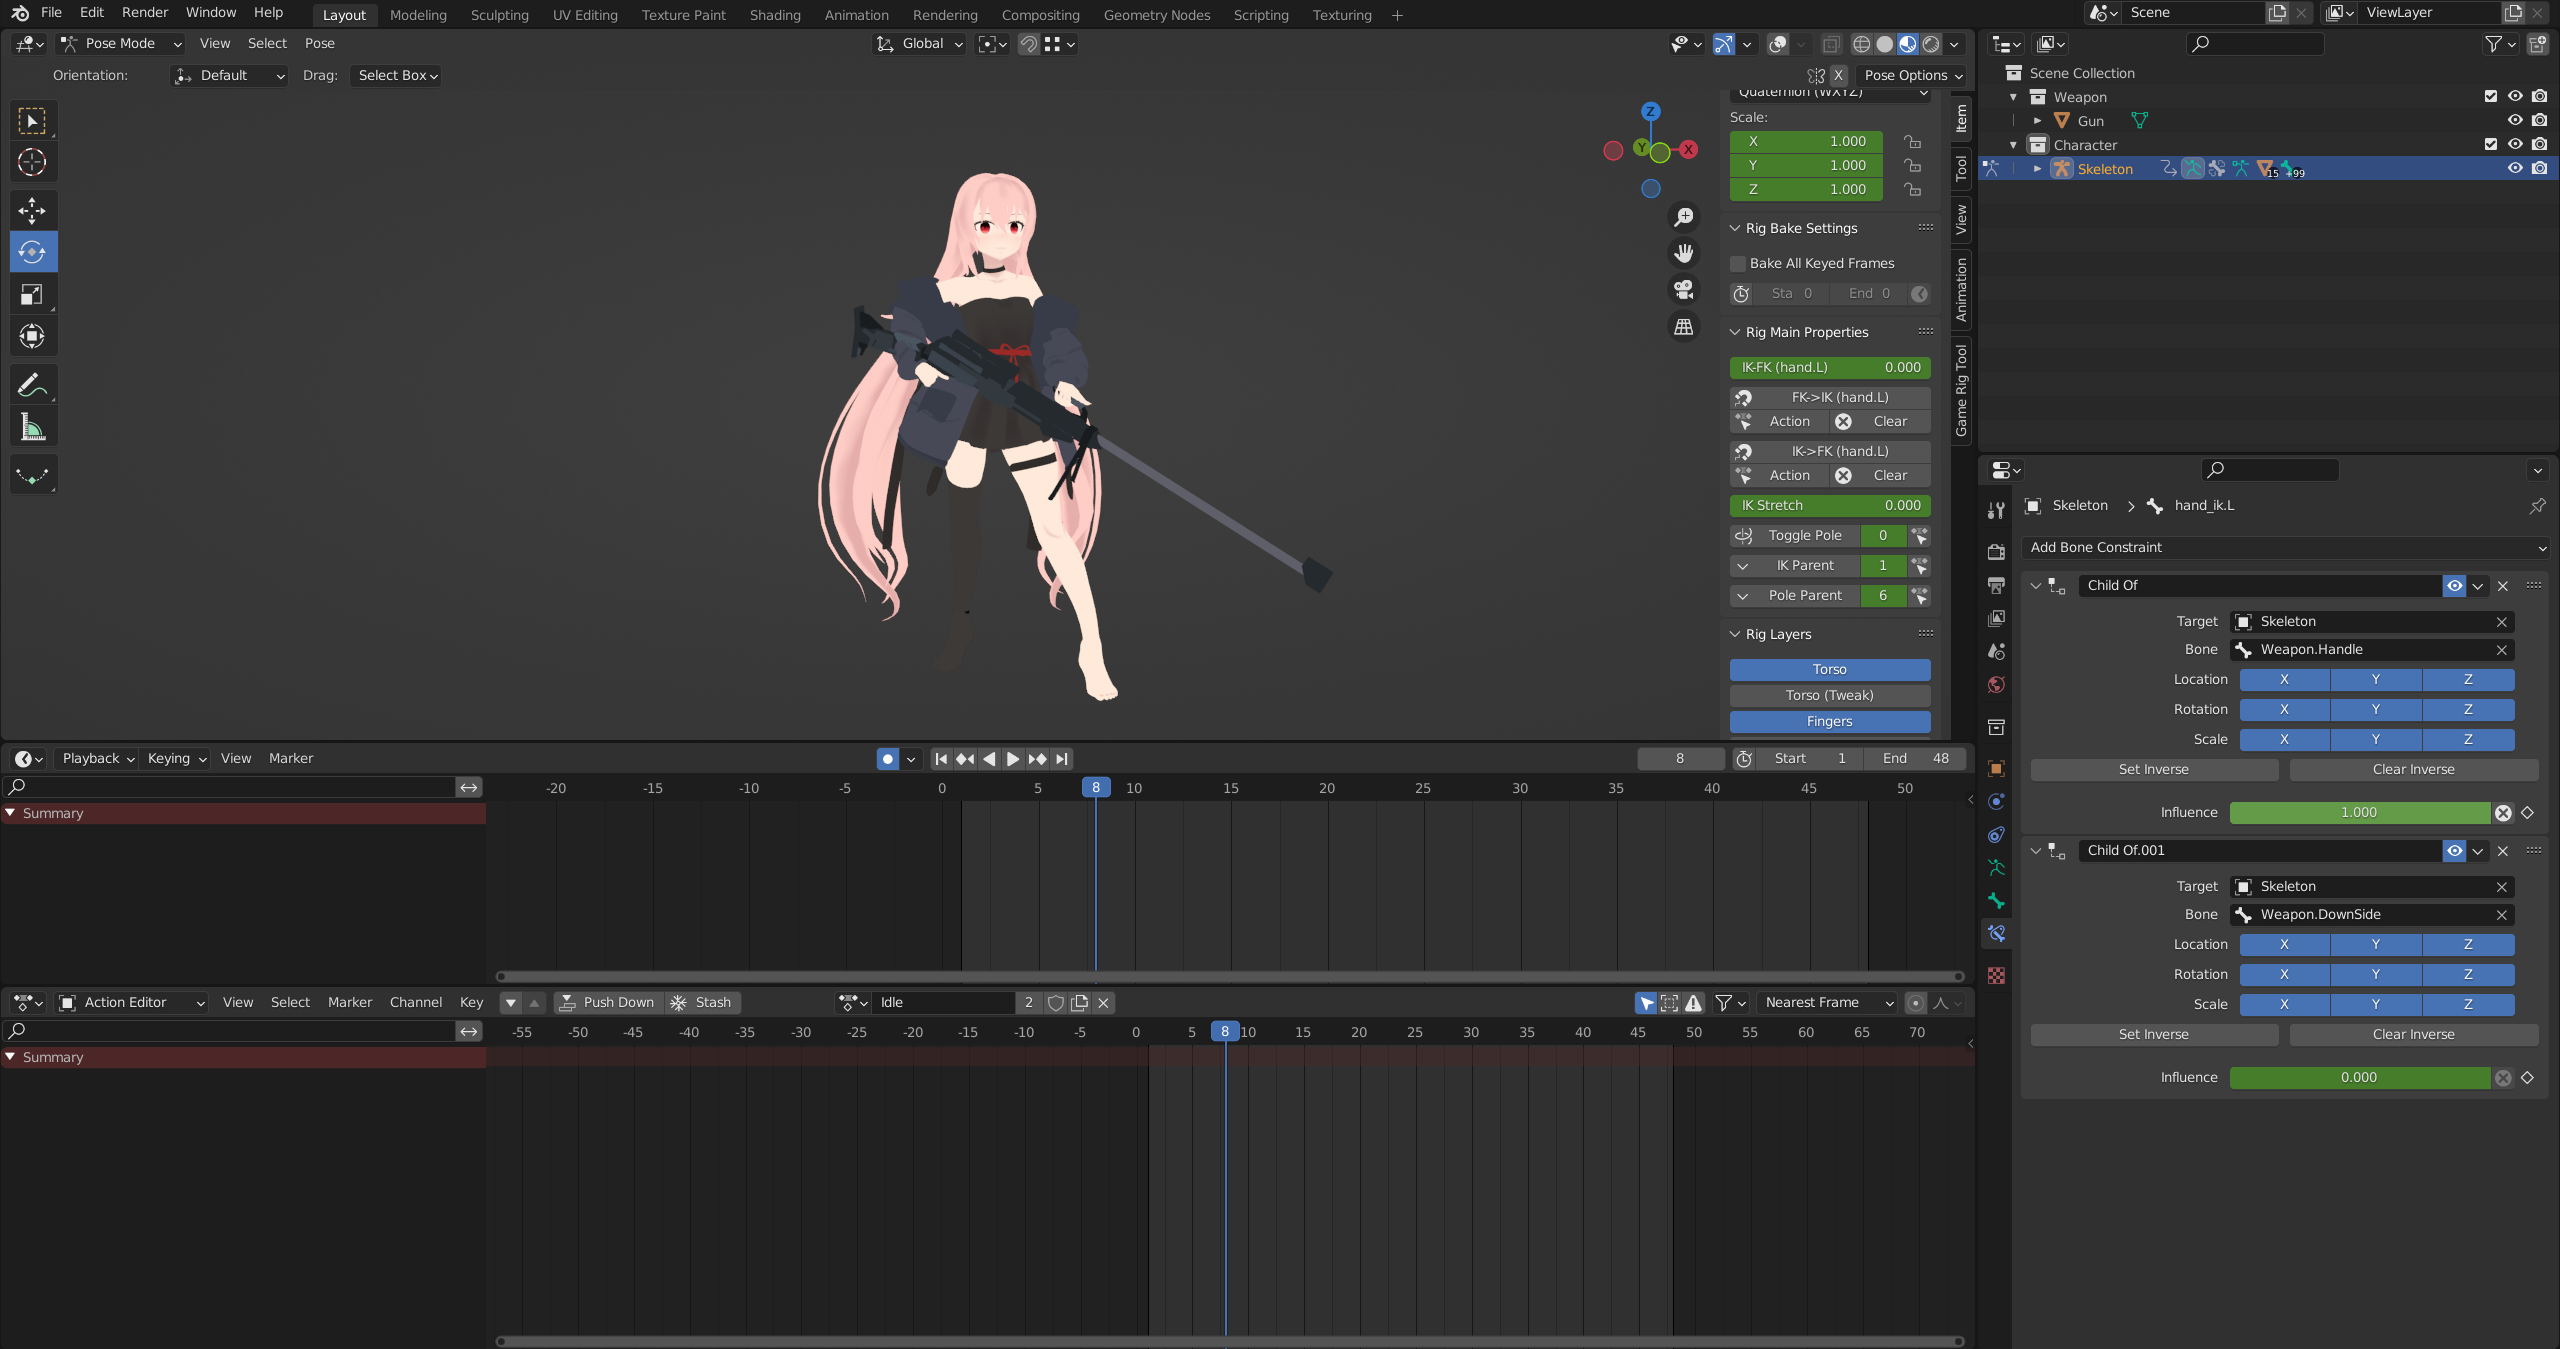
Task: Open the Render menu
Action: [x=144, y=13]
